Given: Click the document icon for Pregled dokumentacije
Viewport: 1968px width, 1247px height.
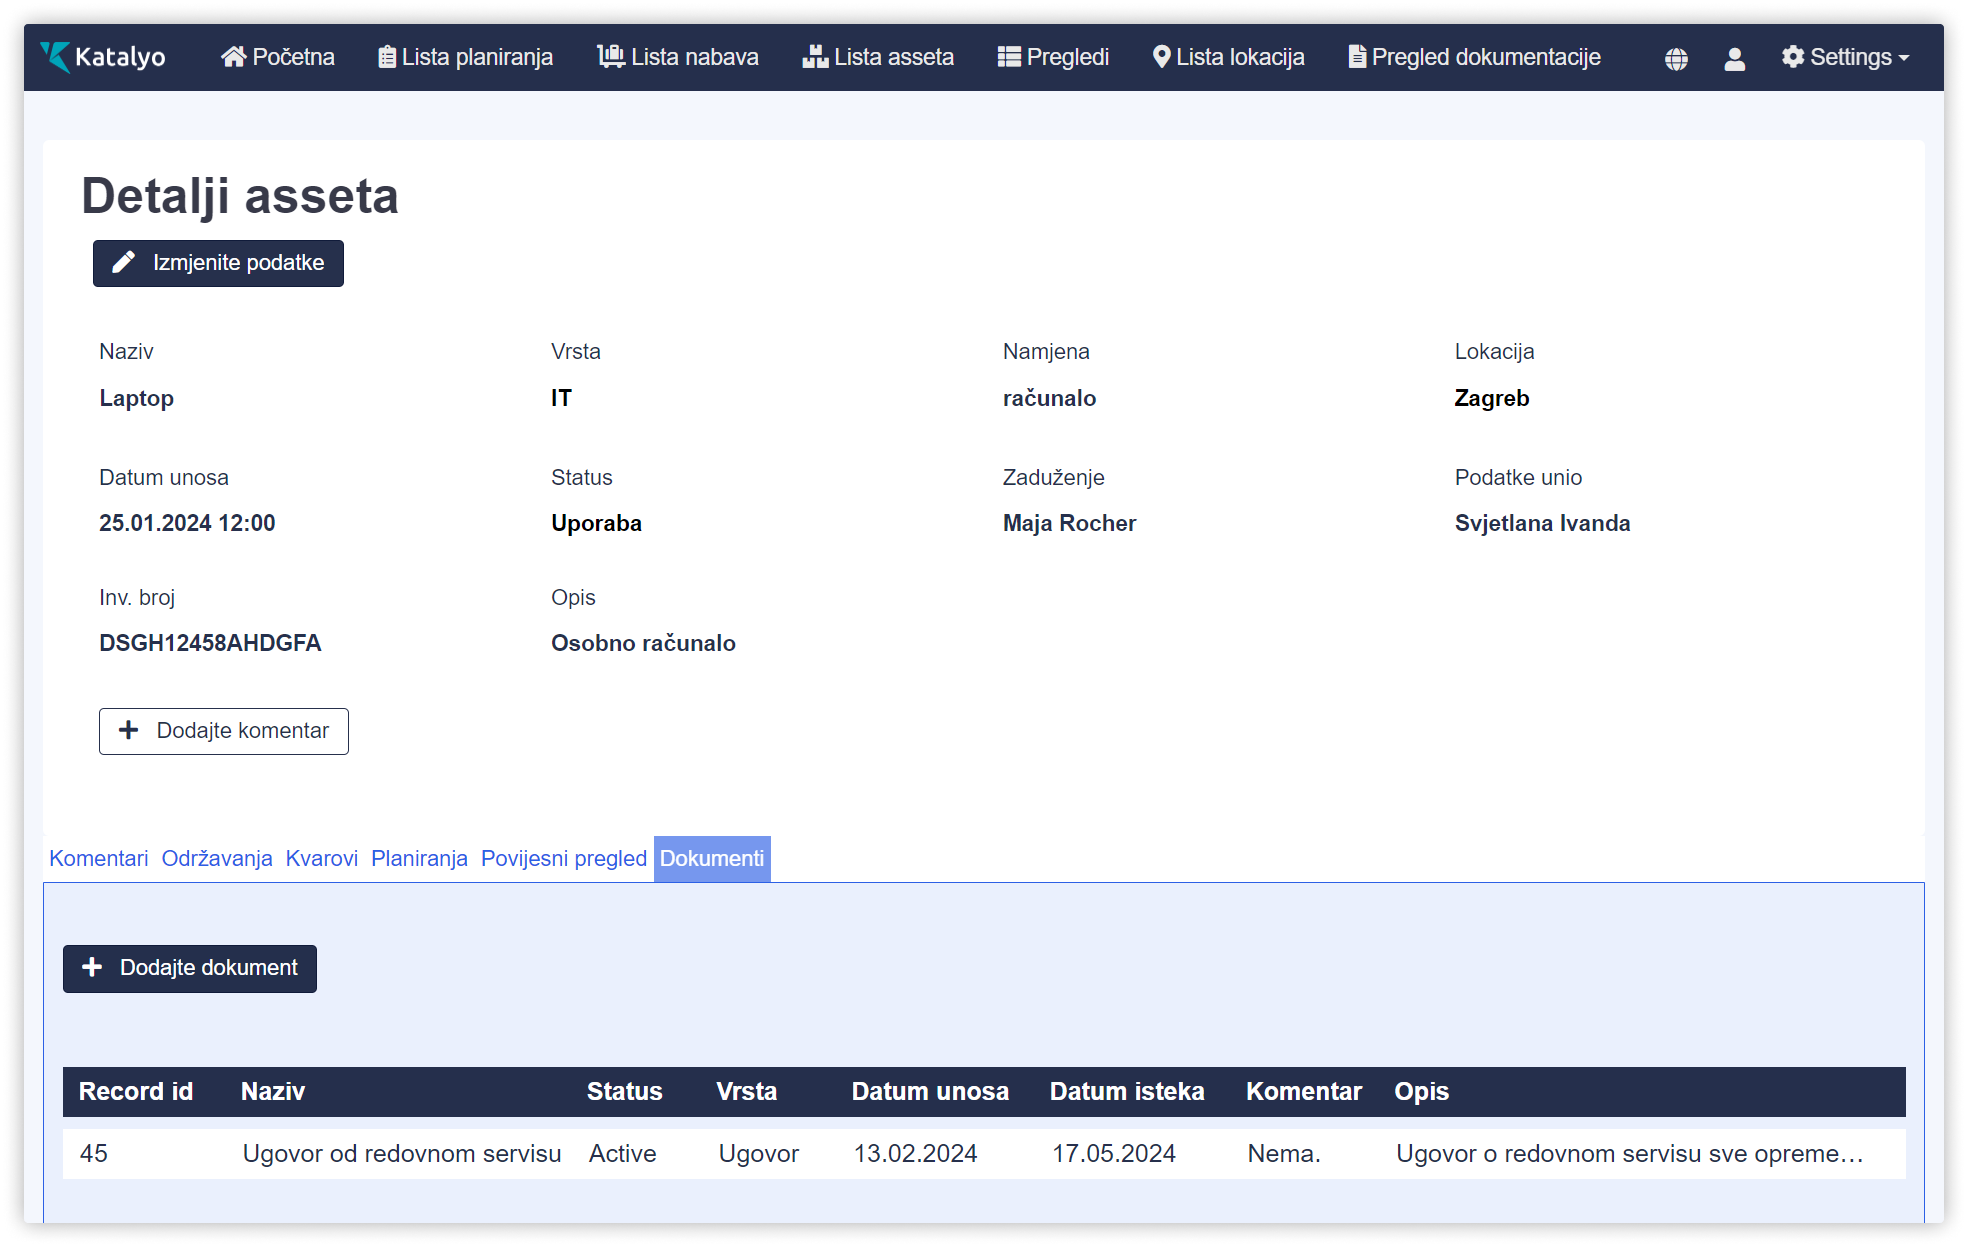Looking at the screenshot, I should 1357,57.
